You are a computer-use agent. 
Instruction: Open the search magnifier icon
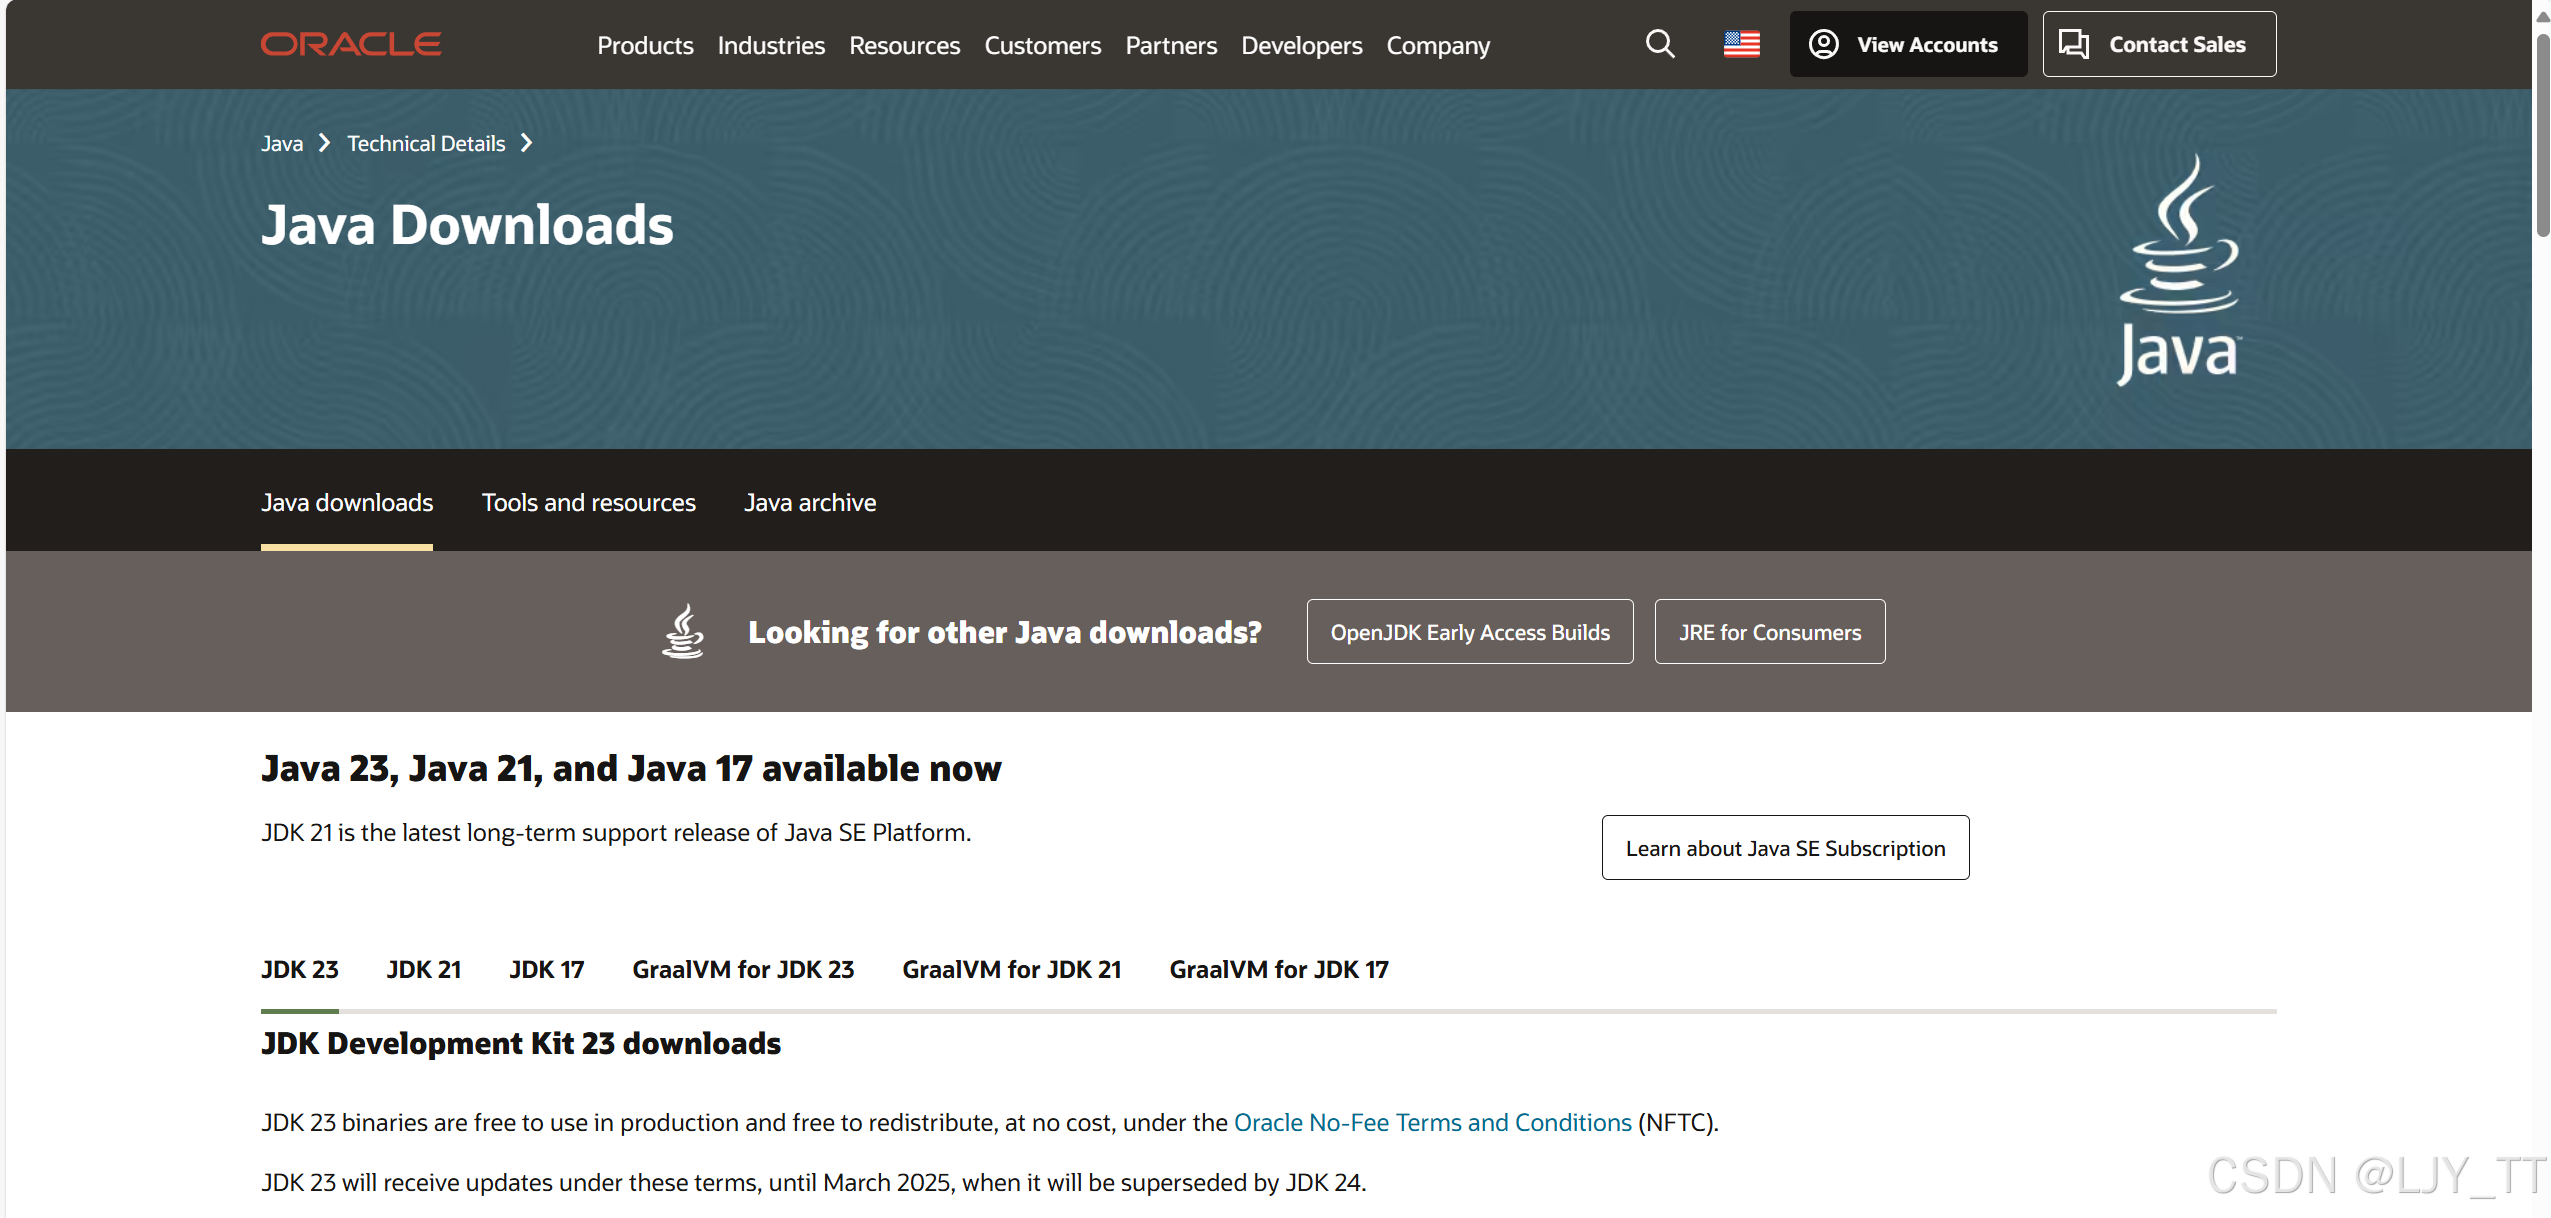click(1660, 44)
